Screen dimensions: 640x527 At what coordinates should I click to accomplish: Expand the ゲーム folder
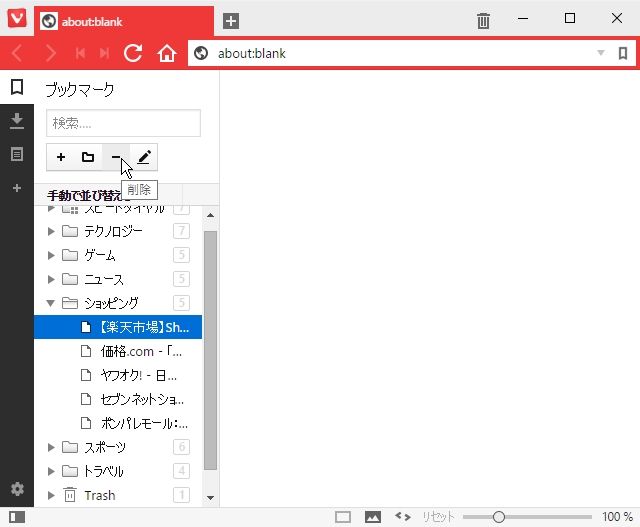coord(51,256)
